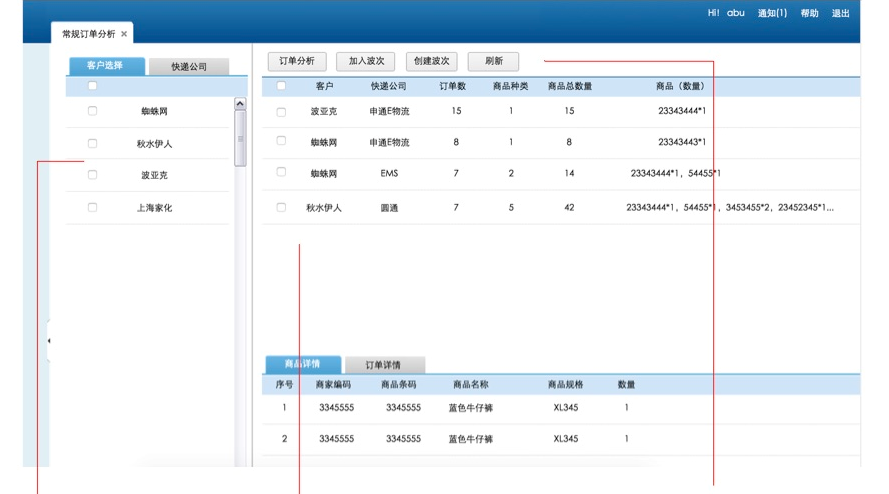Open the 客户选择 tab

point(106,66)
